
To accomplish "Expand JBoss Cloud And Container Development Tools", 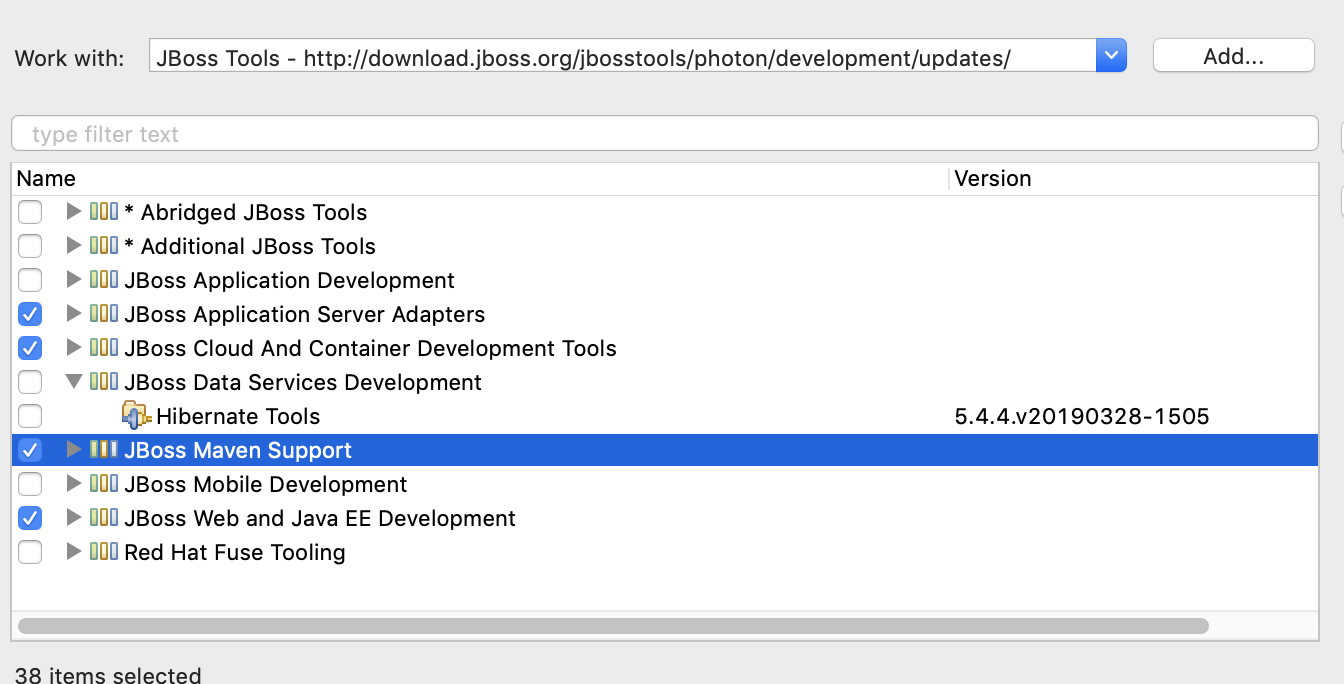I will coord(73,348).
